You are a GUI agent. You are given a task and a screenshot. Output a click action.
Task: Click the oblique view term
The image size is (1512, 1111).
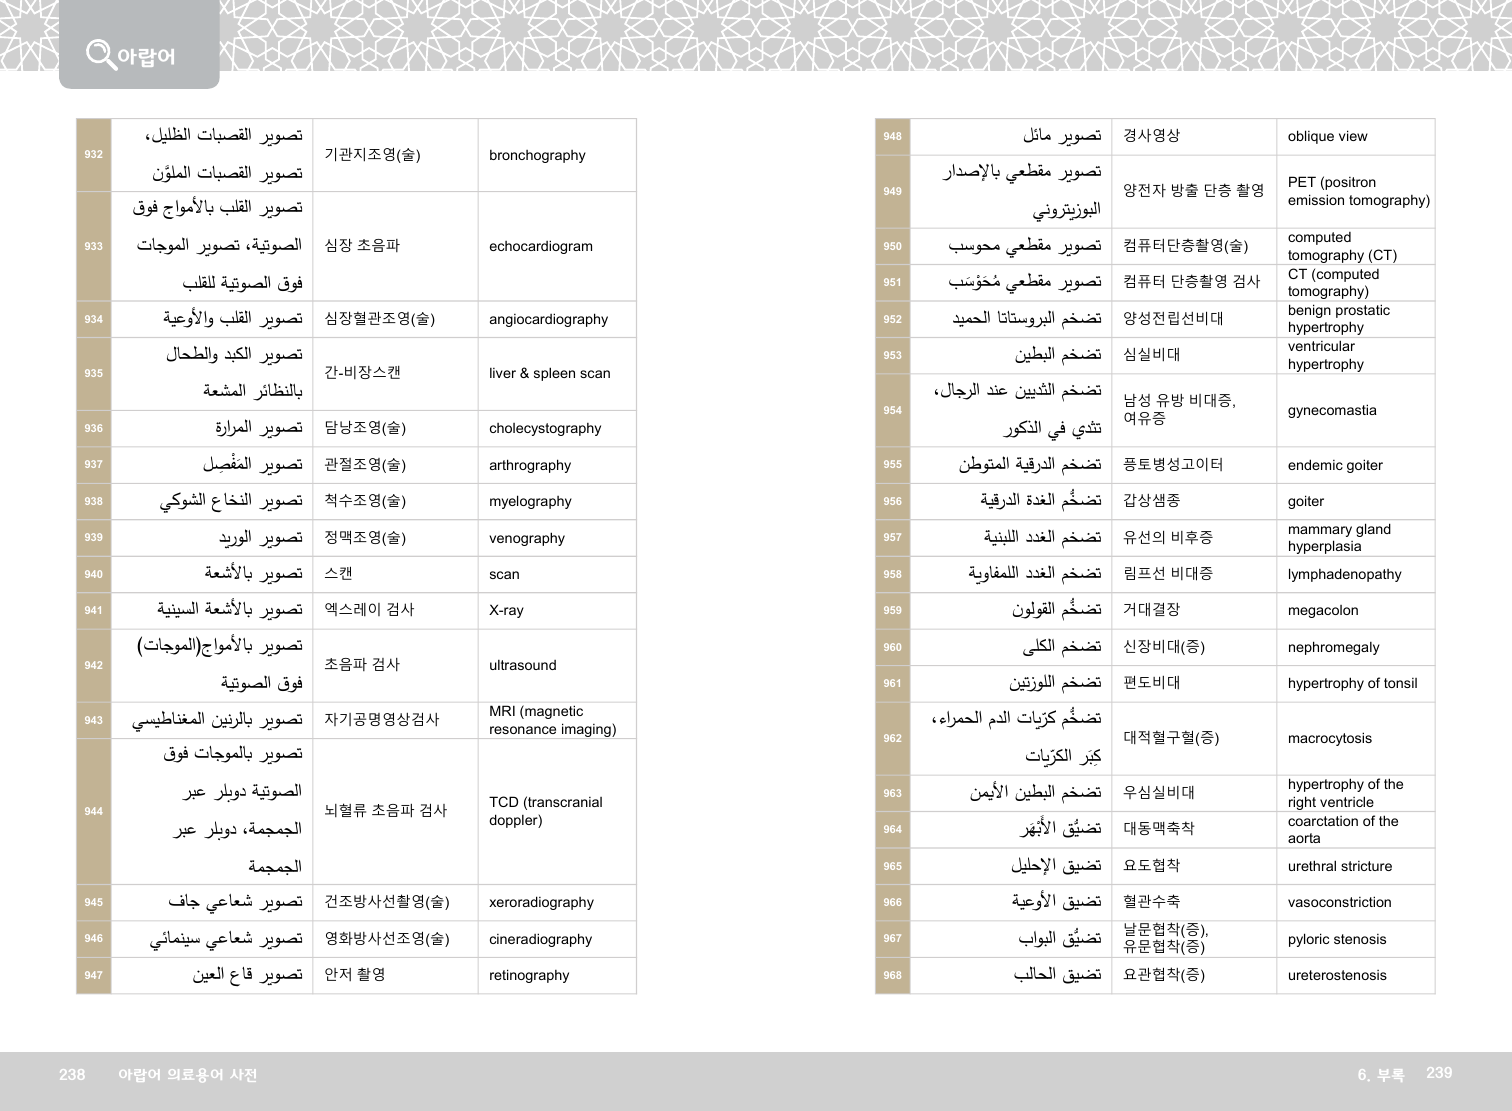click(1327, 137)
